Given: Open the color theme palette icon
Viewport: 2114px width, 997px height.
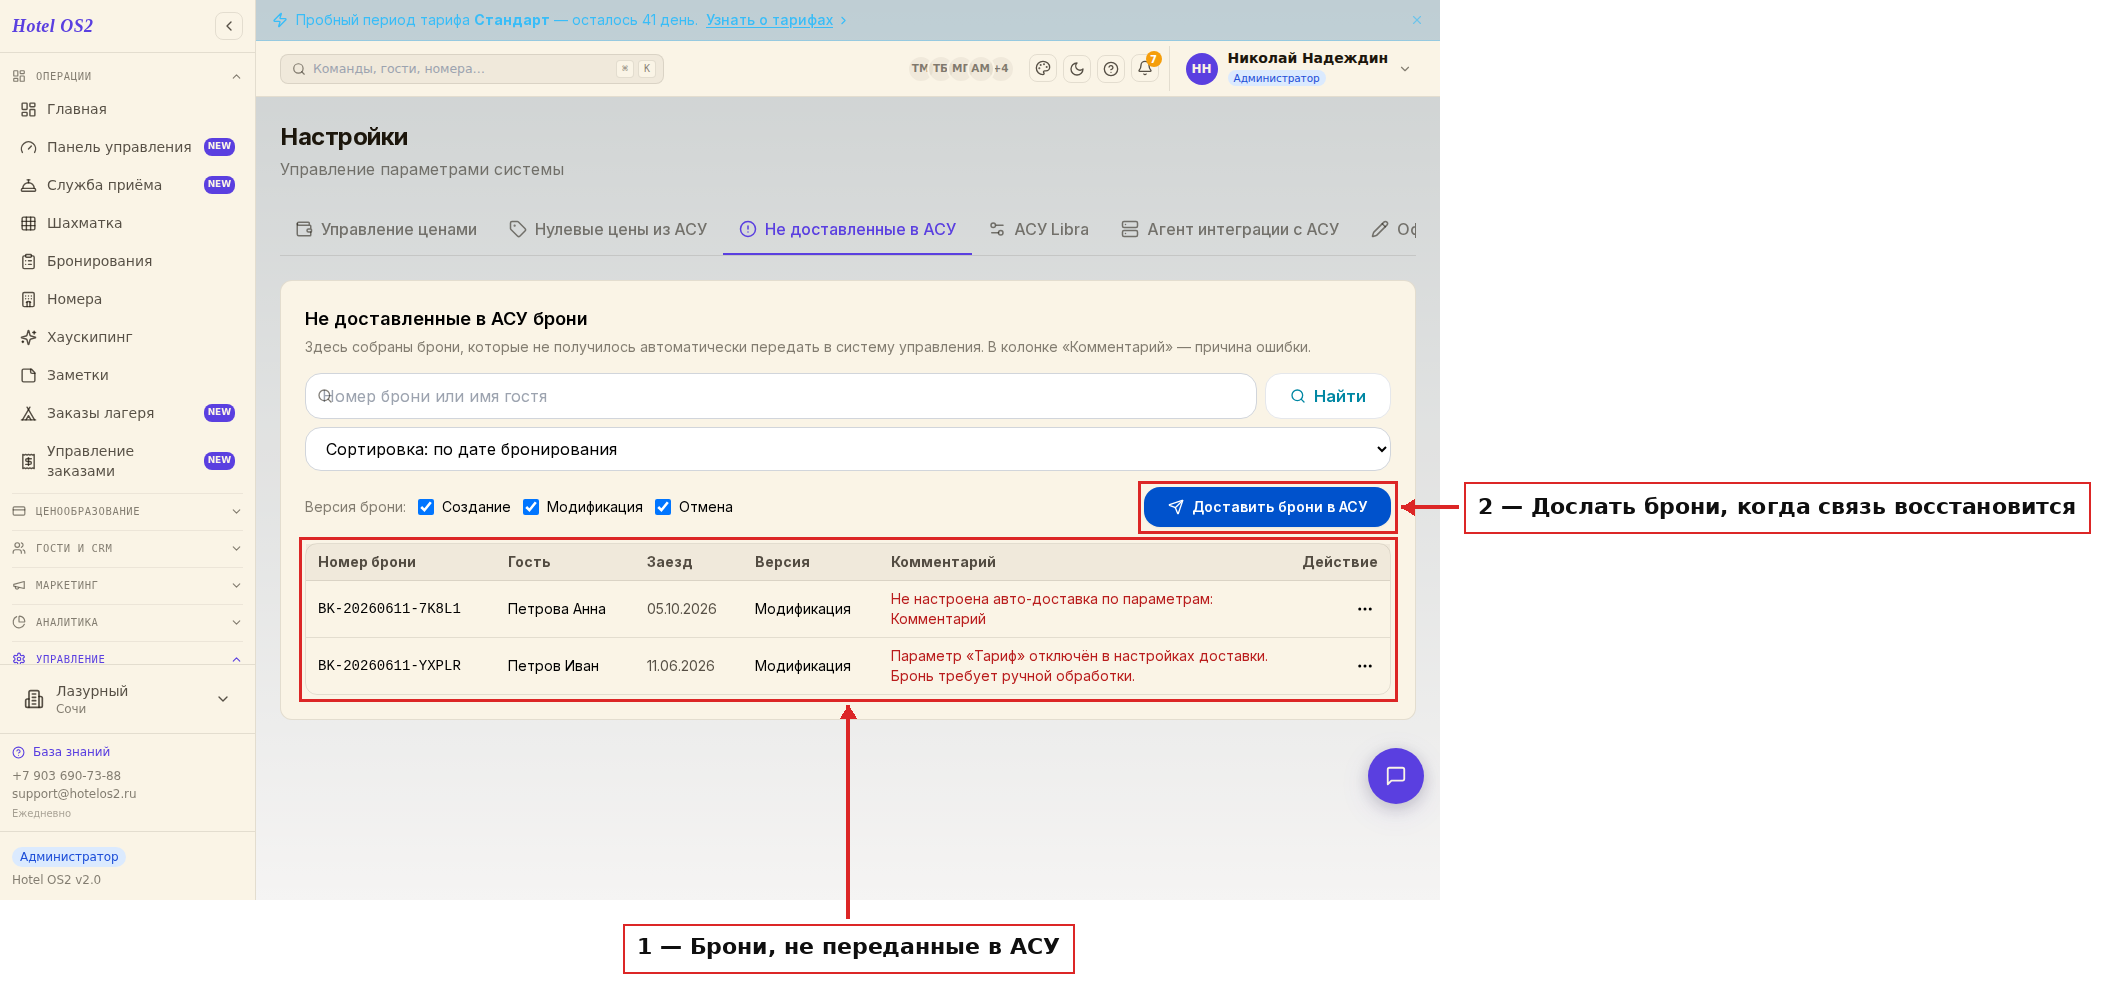Looking at the screenshot, I should (x=1043, y=69).
